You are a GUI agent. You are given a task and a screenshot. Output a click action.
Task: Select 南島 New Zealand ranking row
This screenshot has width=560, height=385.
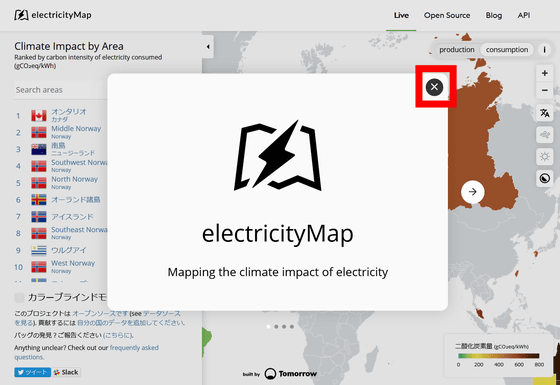[61, 149]
